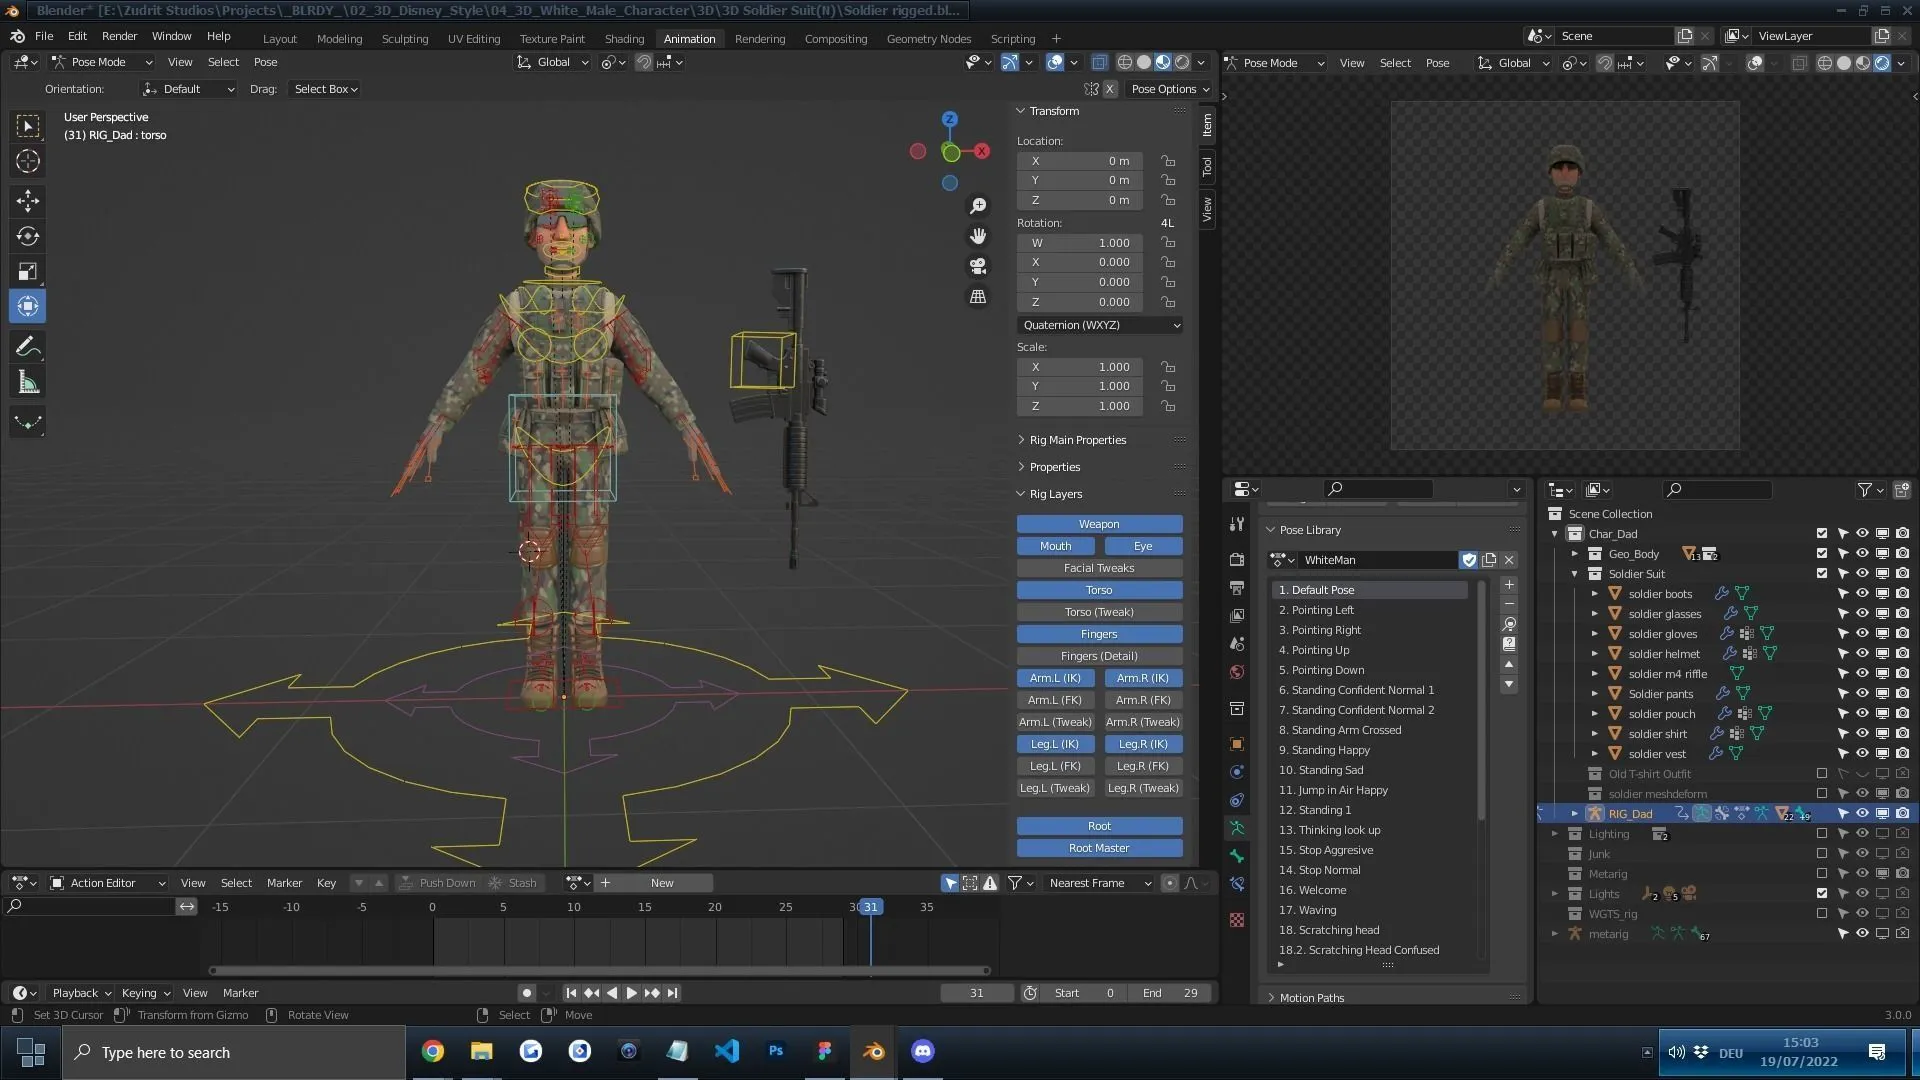Viewport: 1920px width, 1080px height.
Task: Select the Annotate tool
Action: click(27, 346)
